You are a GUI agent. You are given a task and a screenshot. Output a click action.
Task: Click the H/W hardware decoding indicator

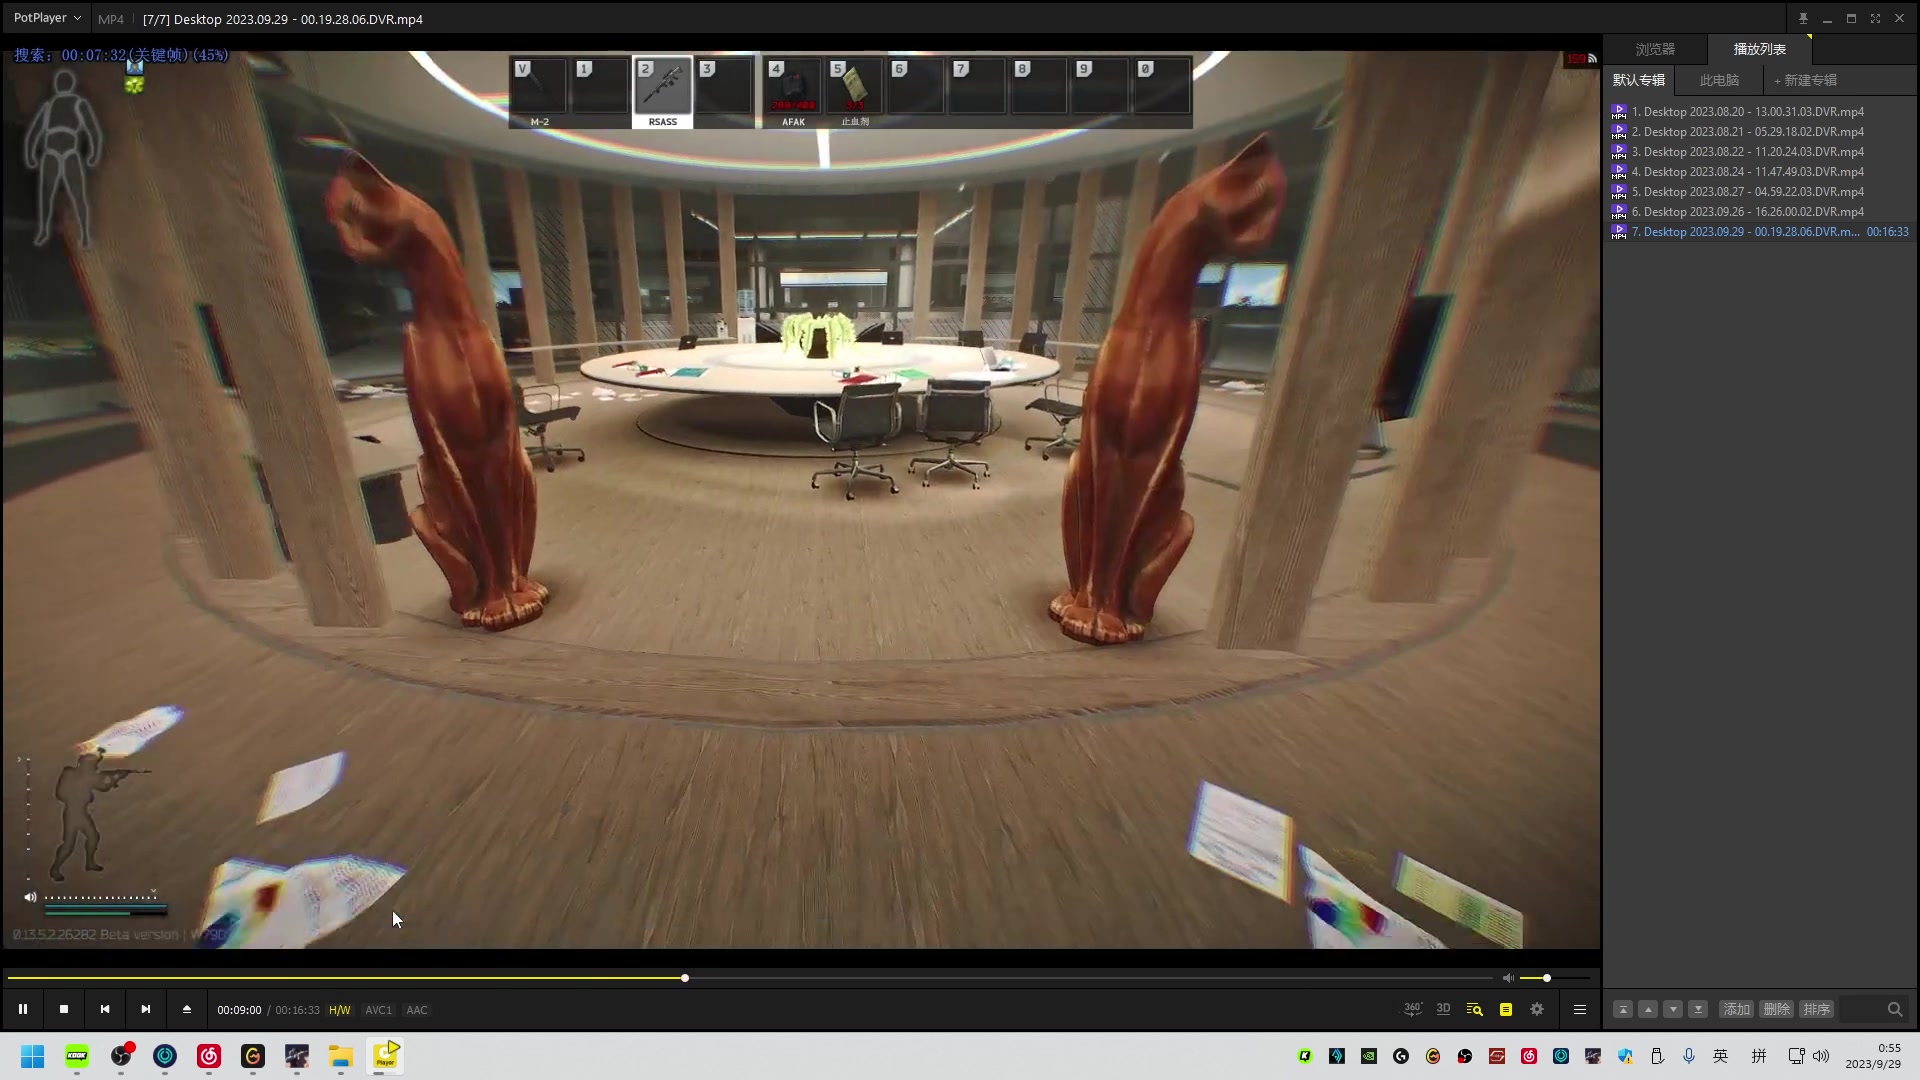point(340,1010)
